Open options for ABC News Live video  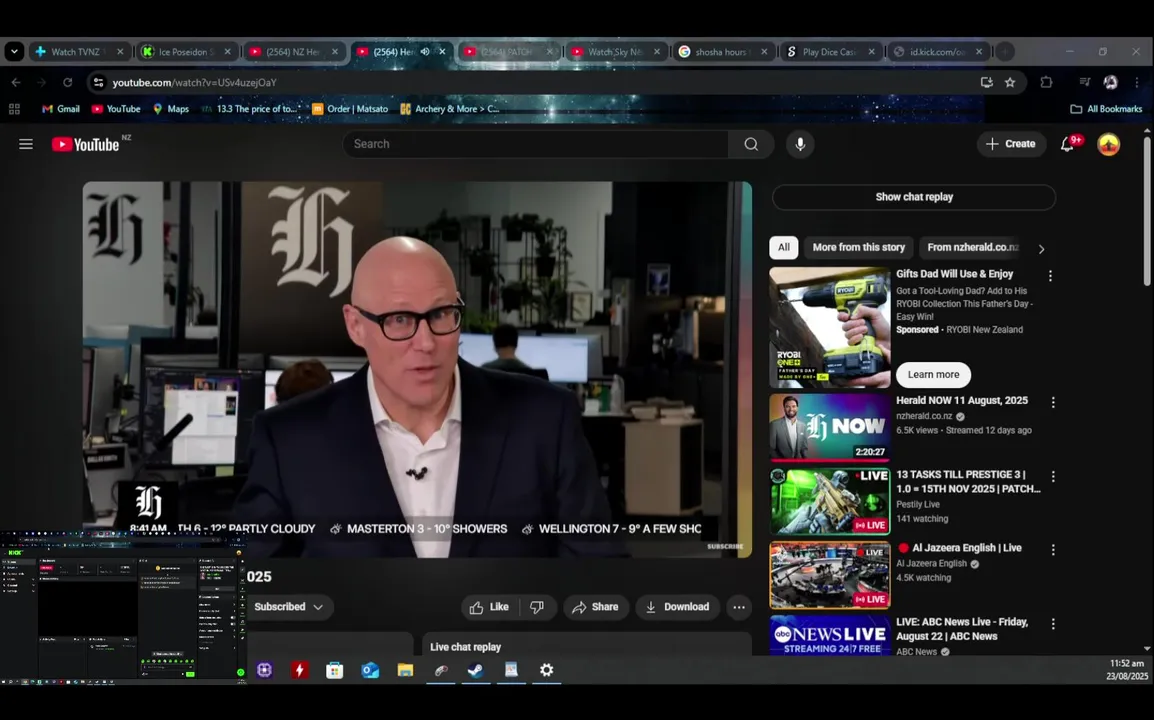1053,624
